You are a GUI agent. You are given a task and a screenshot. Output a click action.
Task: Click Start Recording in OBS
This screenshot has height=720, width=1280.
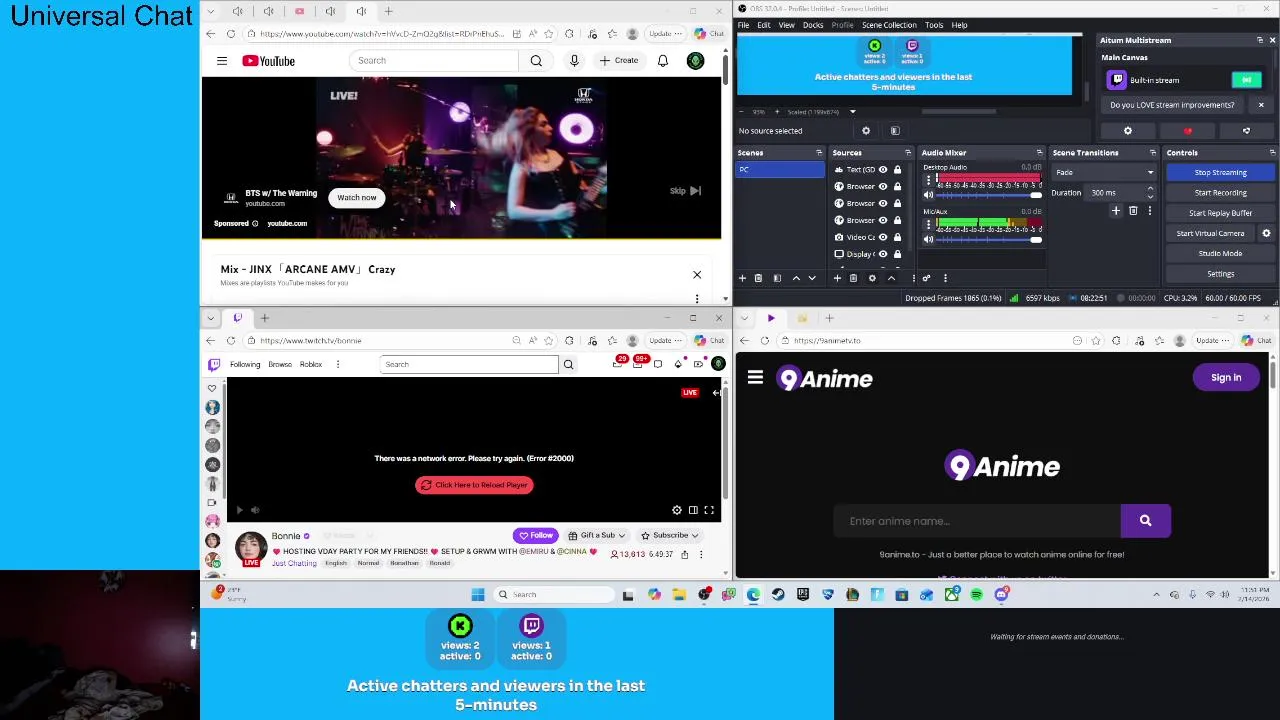(1220, 192)
